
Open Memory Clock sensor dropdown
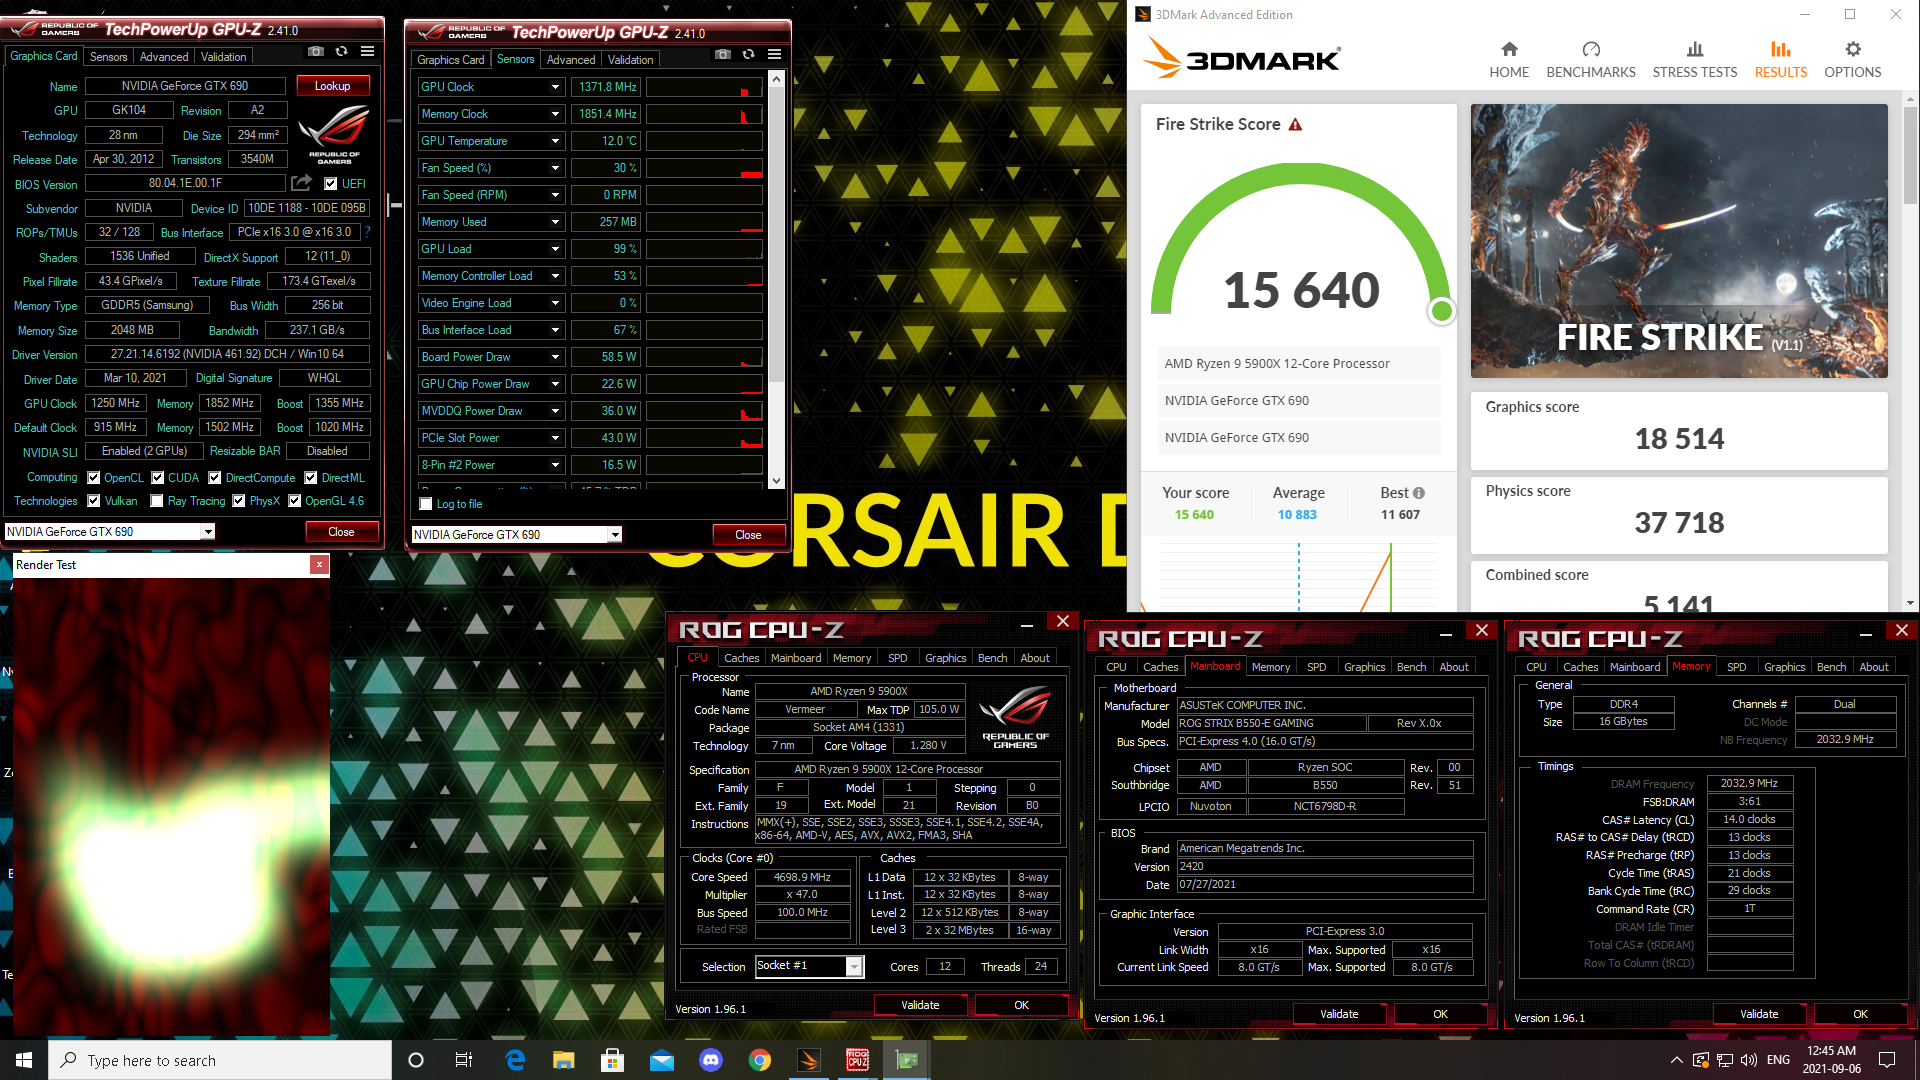pos(555,114)
